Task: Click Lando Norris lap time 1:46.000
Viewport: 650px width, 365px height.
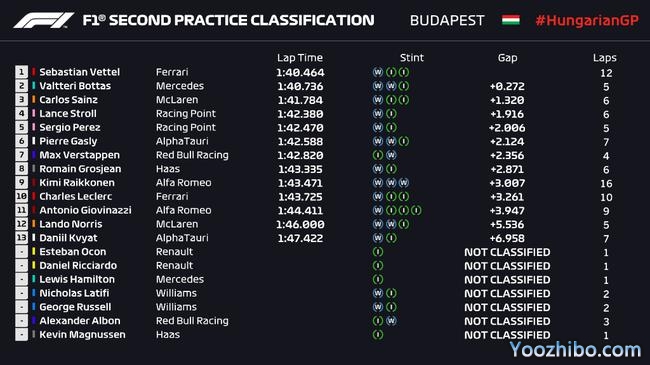Action: tap(300, 224)
